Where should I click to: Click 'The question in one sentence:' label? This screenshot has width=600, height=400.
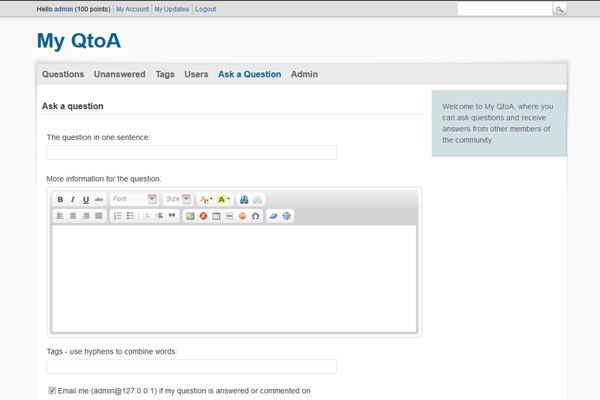point(98,137)
